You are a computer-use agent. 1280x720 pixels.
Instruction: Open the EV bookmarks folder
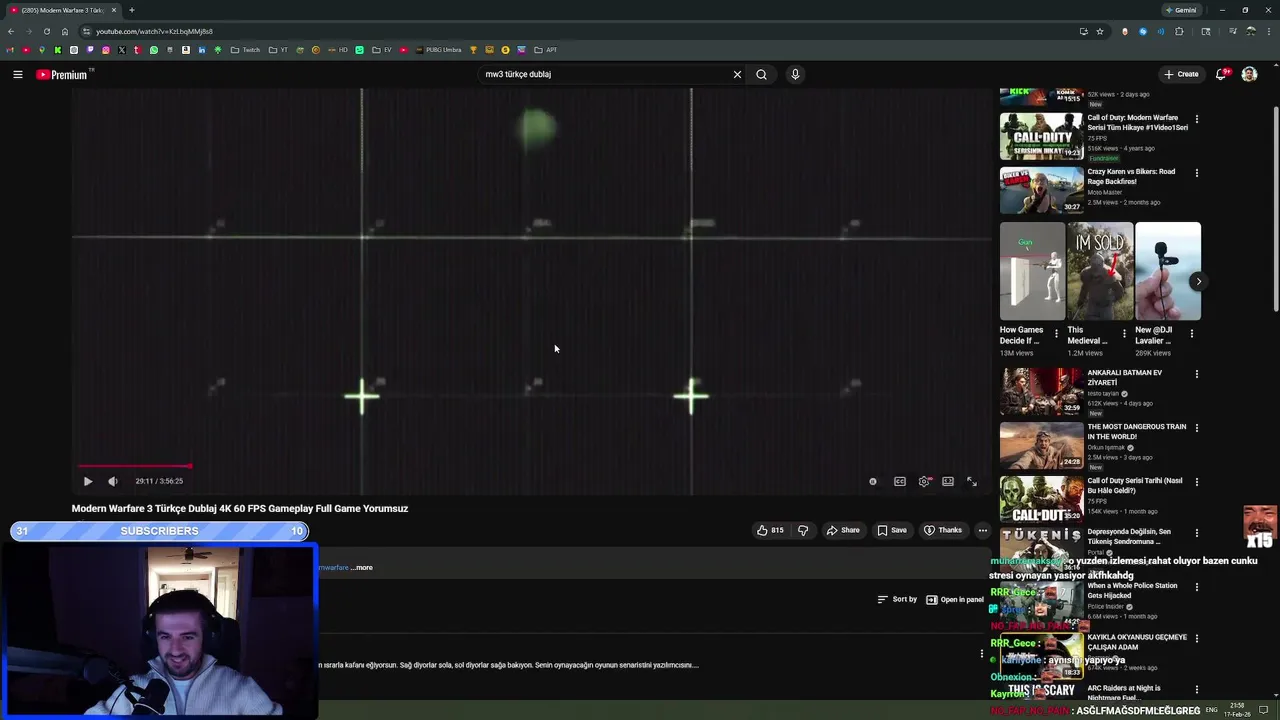point(382,50)
